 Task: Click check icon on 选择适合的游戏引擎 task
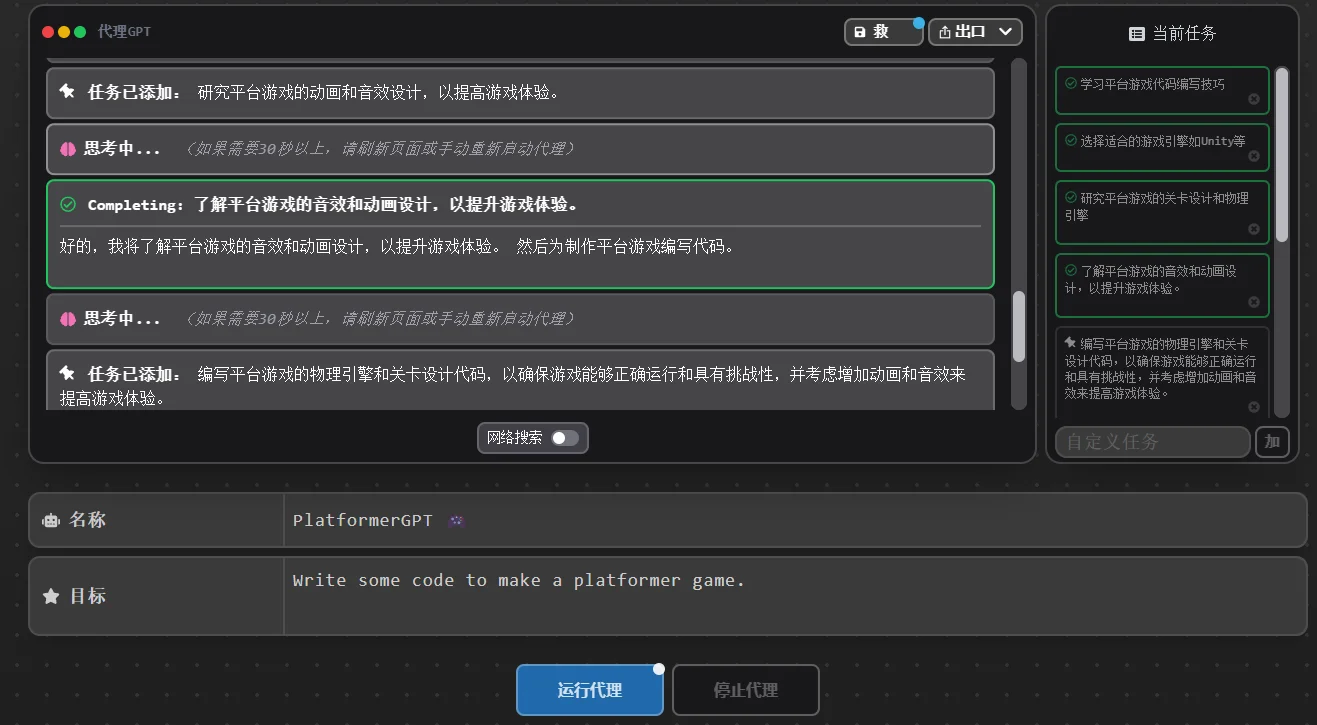(x=1071, y=141)
